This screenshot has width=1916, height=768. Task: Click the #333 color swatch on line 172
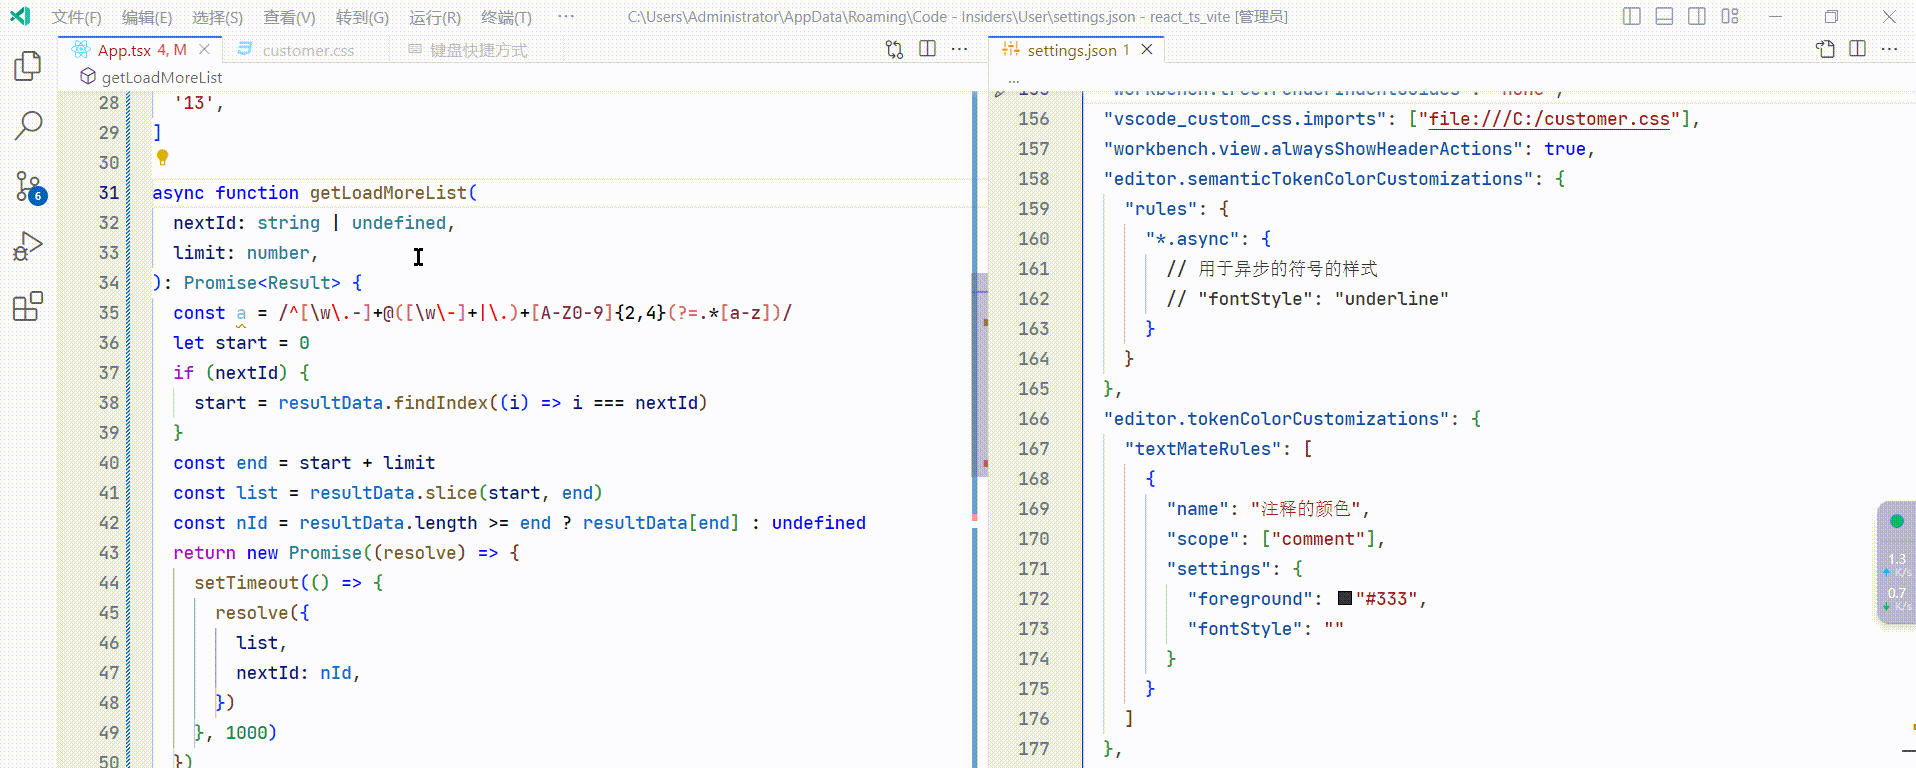click(1345, 598)
